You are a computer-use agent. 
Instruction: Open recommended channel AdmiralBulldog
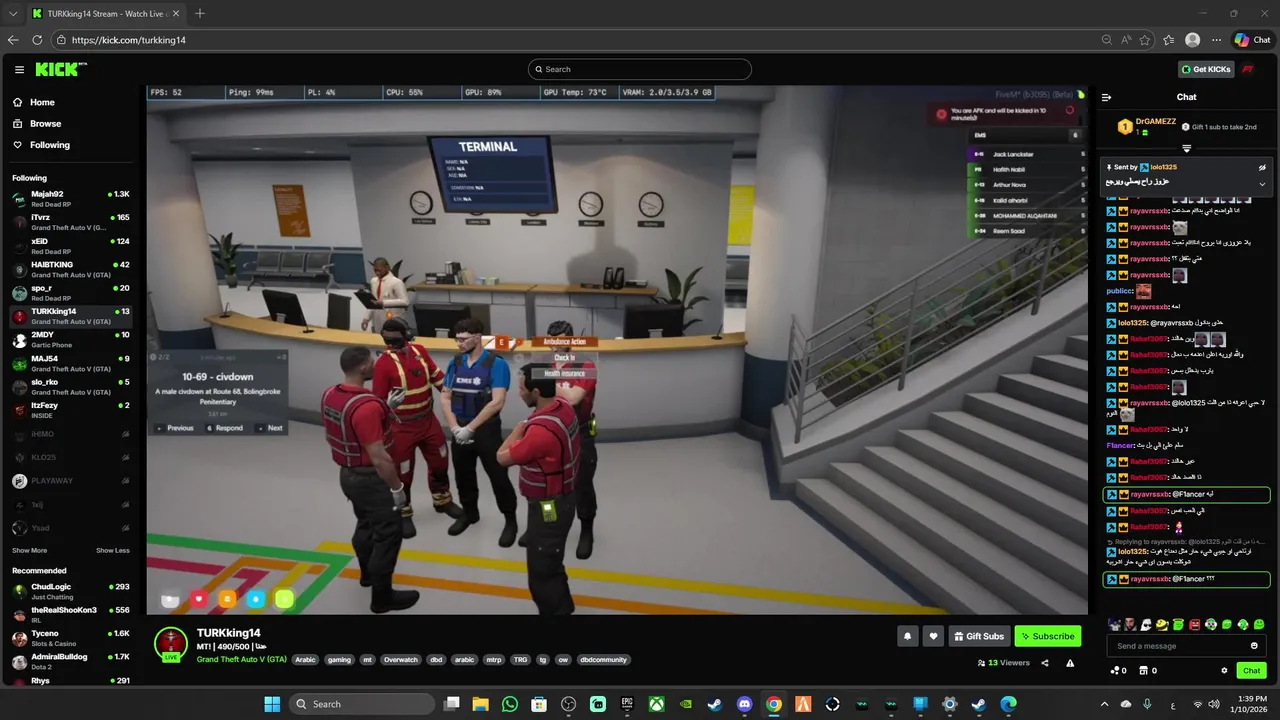(70, 661)
